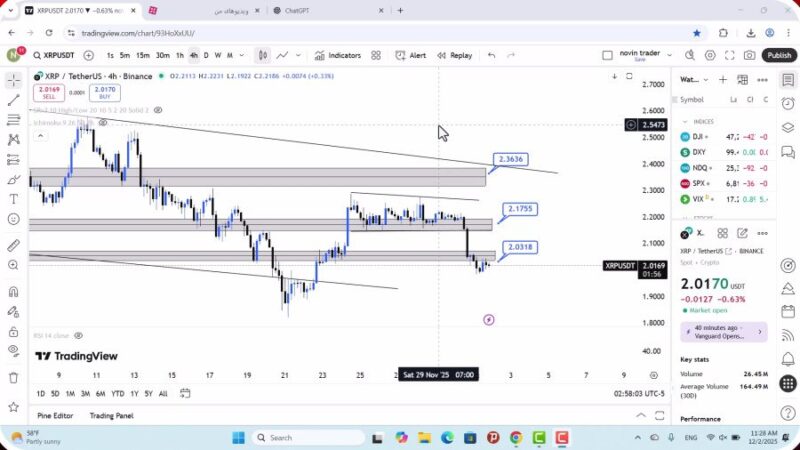Viewport: 800px width, 450px height.
Task: Enter fullscreen chart mode
Action: [730, 56]
